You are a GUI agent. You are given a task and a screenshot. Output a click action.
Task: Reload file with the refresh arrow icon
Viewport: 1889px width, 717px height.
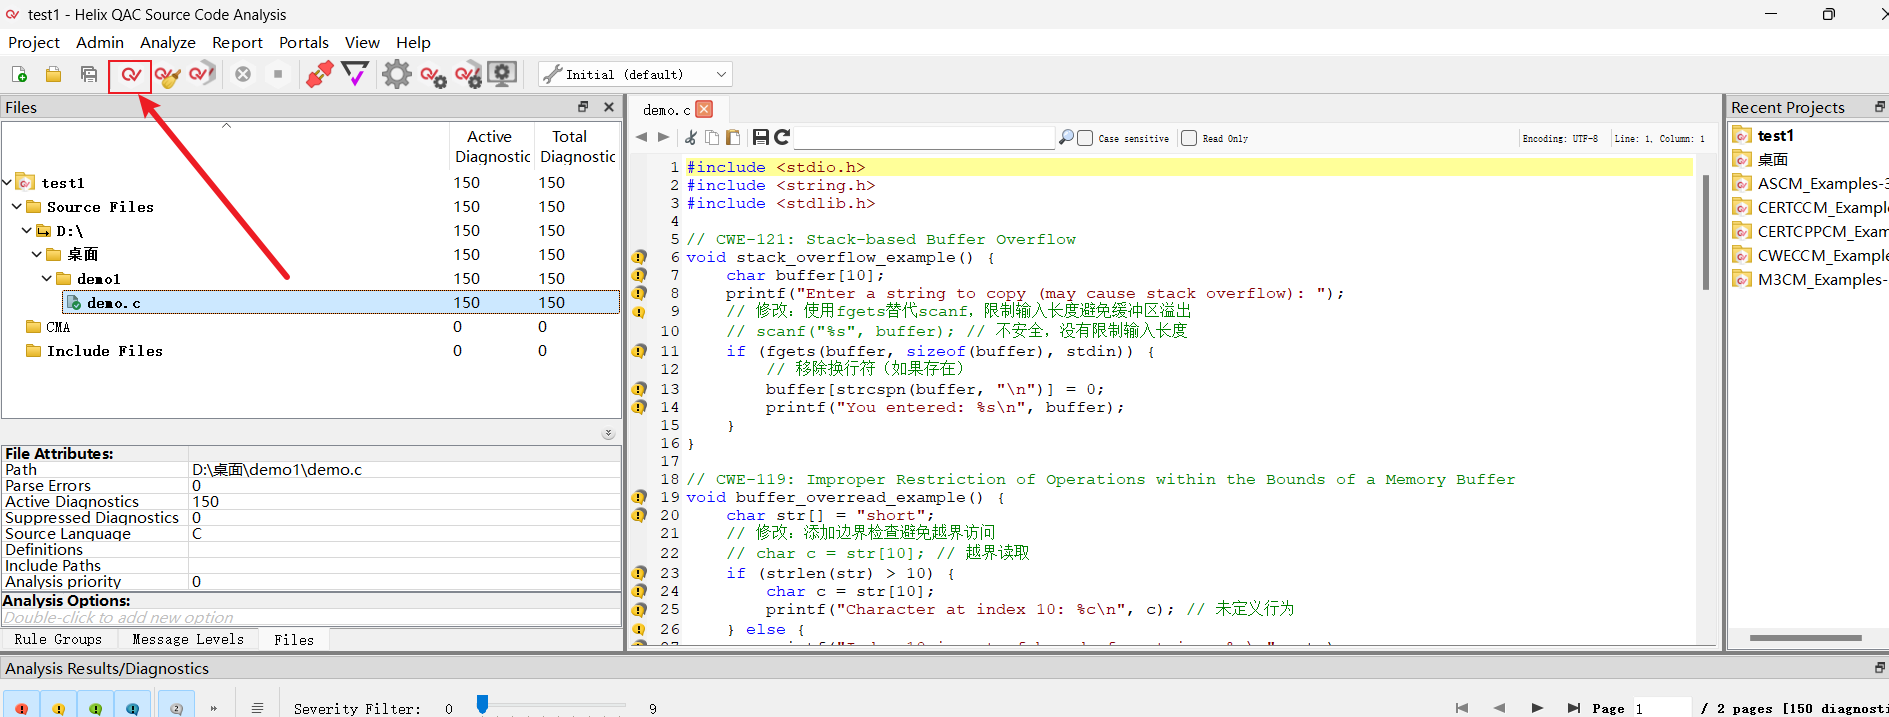(782, 138)
